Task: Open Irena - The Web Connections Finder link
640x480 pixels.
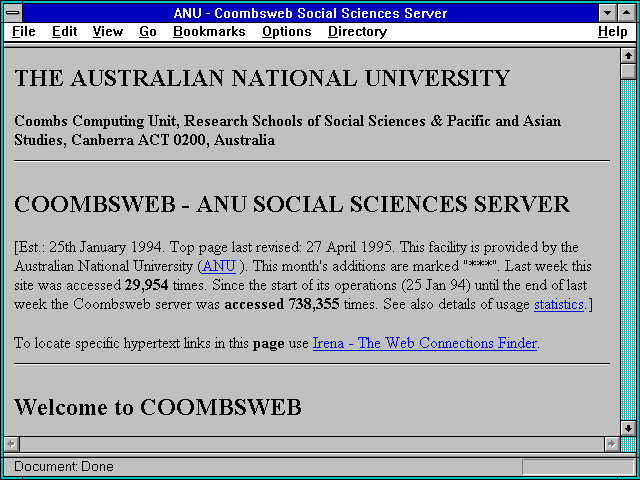Action: tap(424, 343)
